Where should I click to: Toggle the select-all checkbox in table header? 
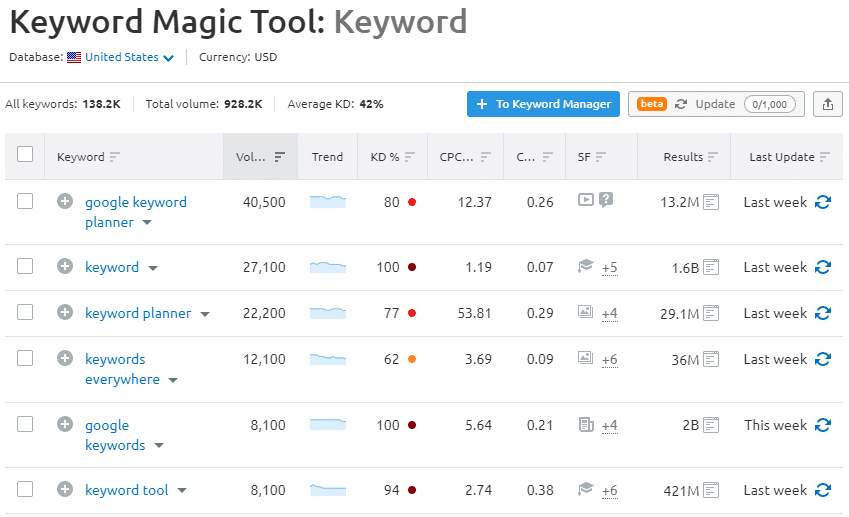tap(25, 154)
